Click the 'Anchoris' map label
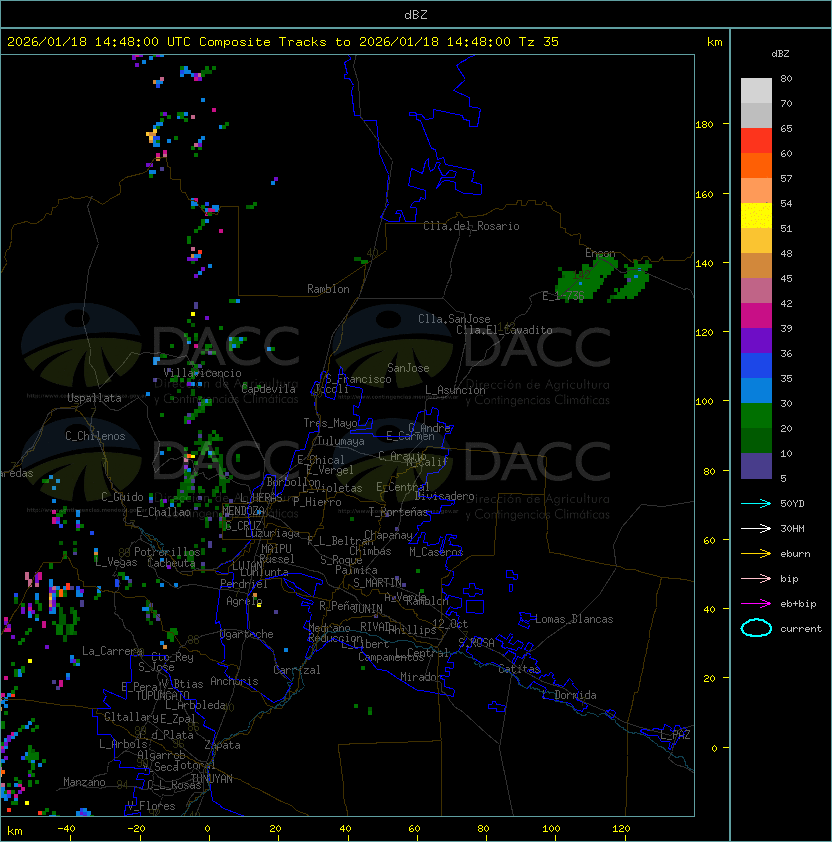The width and height of the screenshot is (832, 842). 234,681
